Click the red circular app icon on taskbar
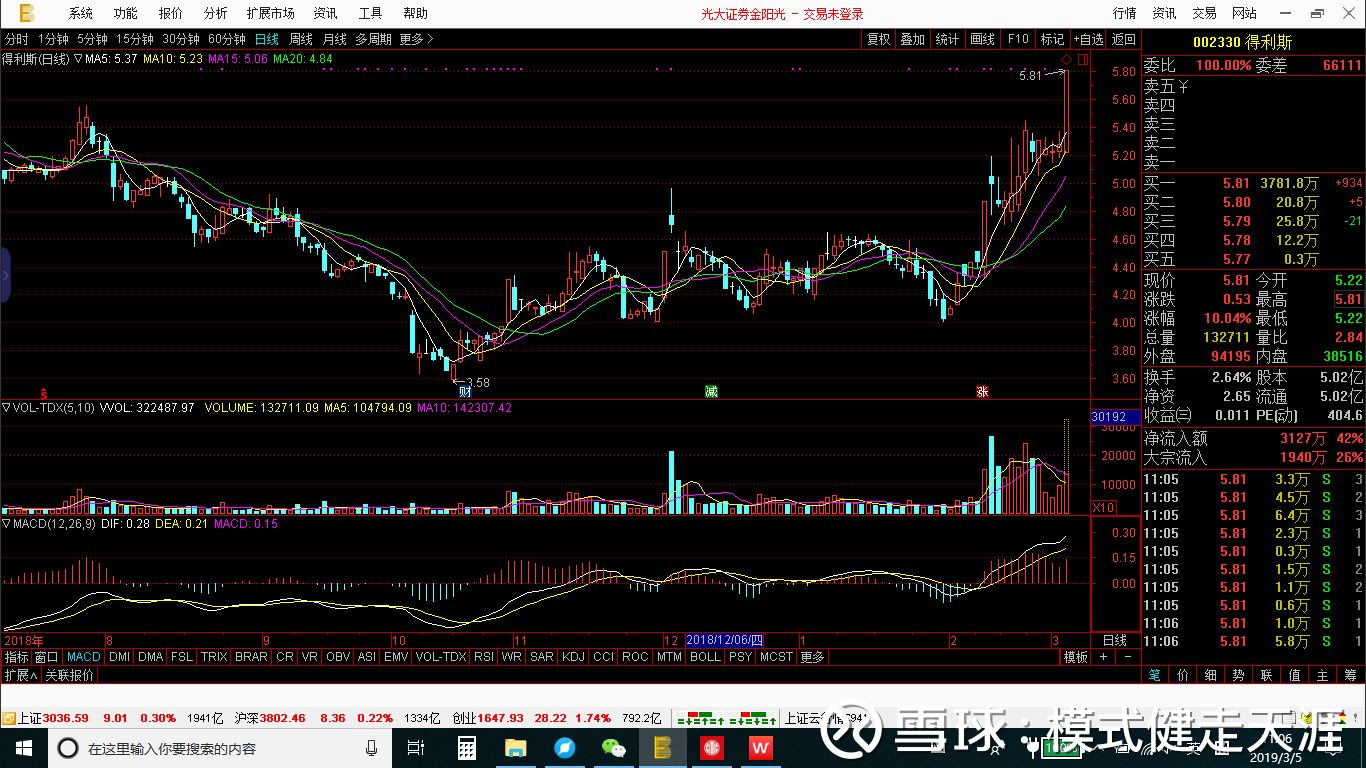The width and height of the screenshot is (1366, 768). (x=711, y=748)
